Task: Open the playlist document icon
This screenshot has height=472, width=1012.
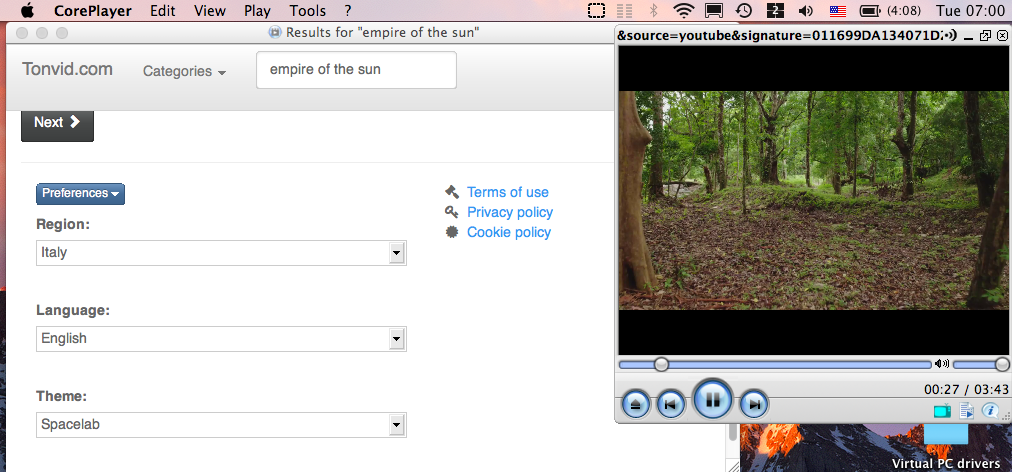Action: pos(966,411)
